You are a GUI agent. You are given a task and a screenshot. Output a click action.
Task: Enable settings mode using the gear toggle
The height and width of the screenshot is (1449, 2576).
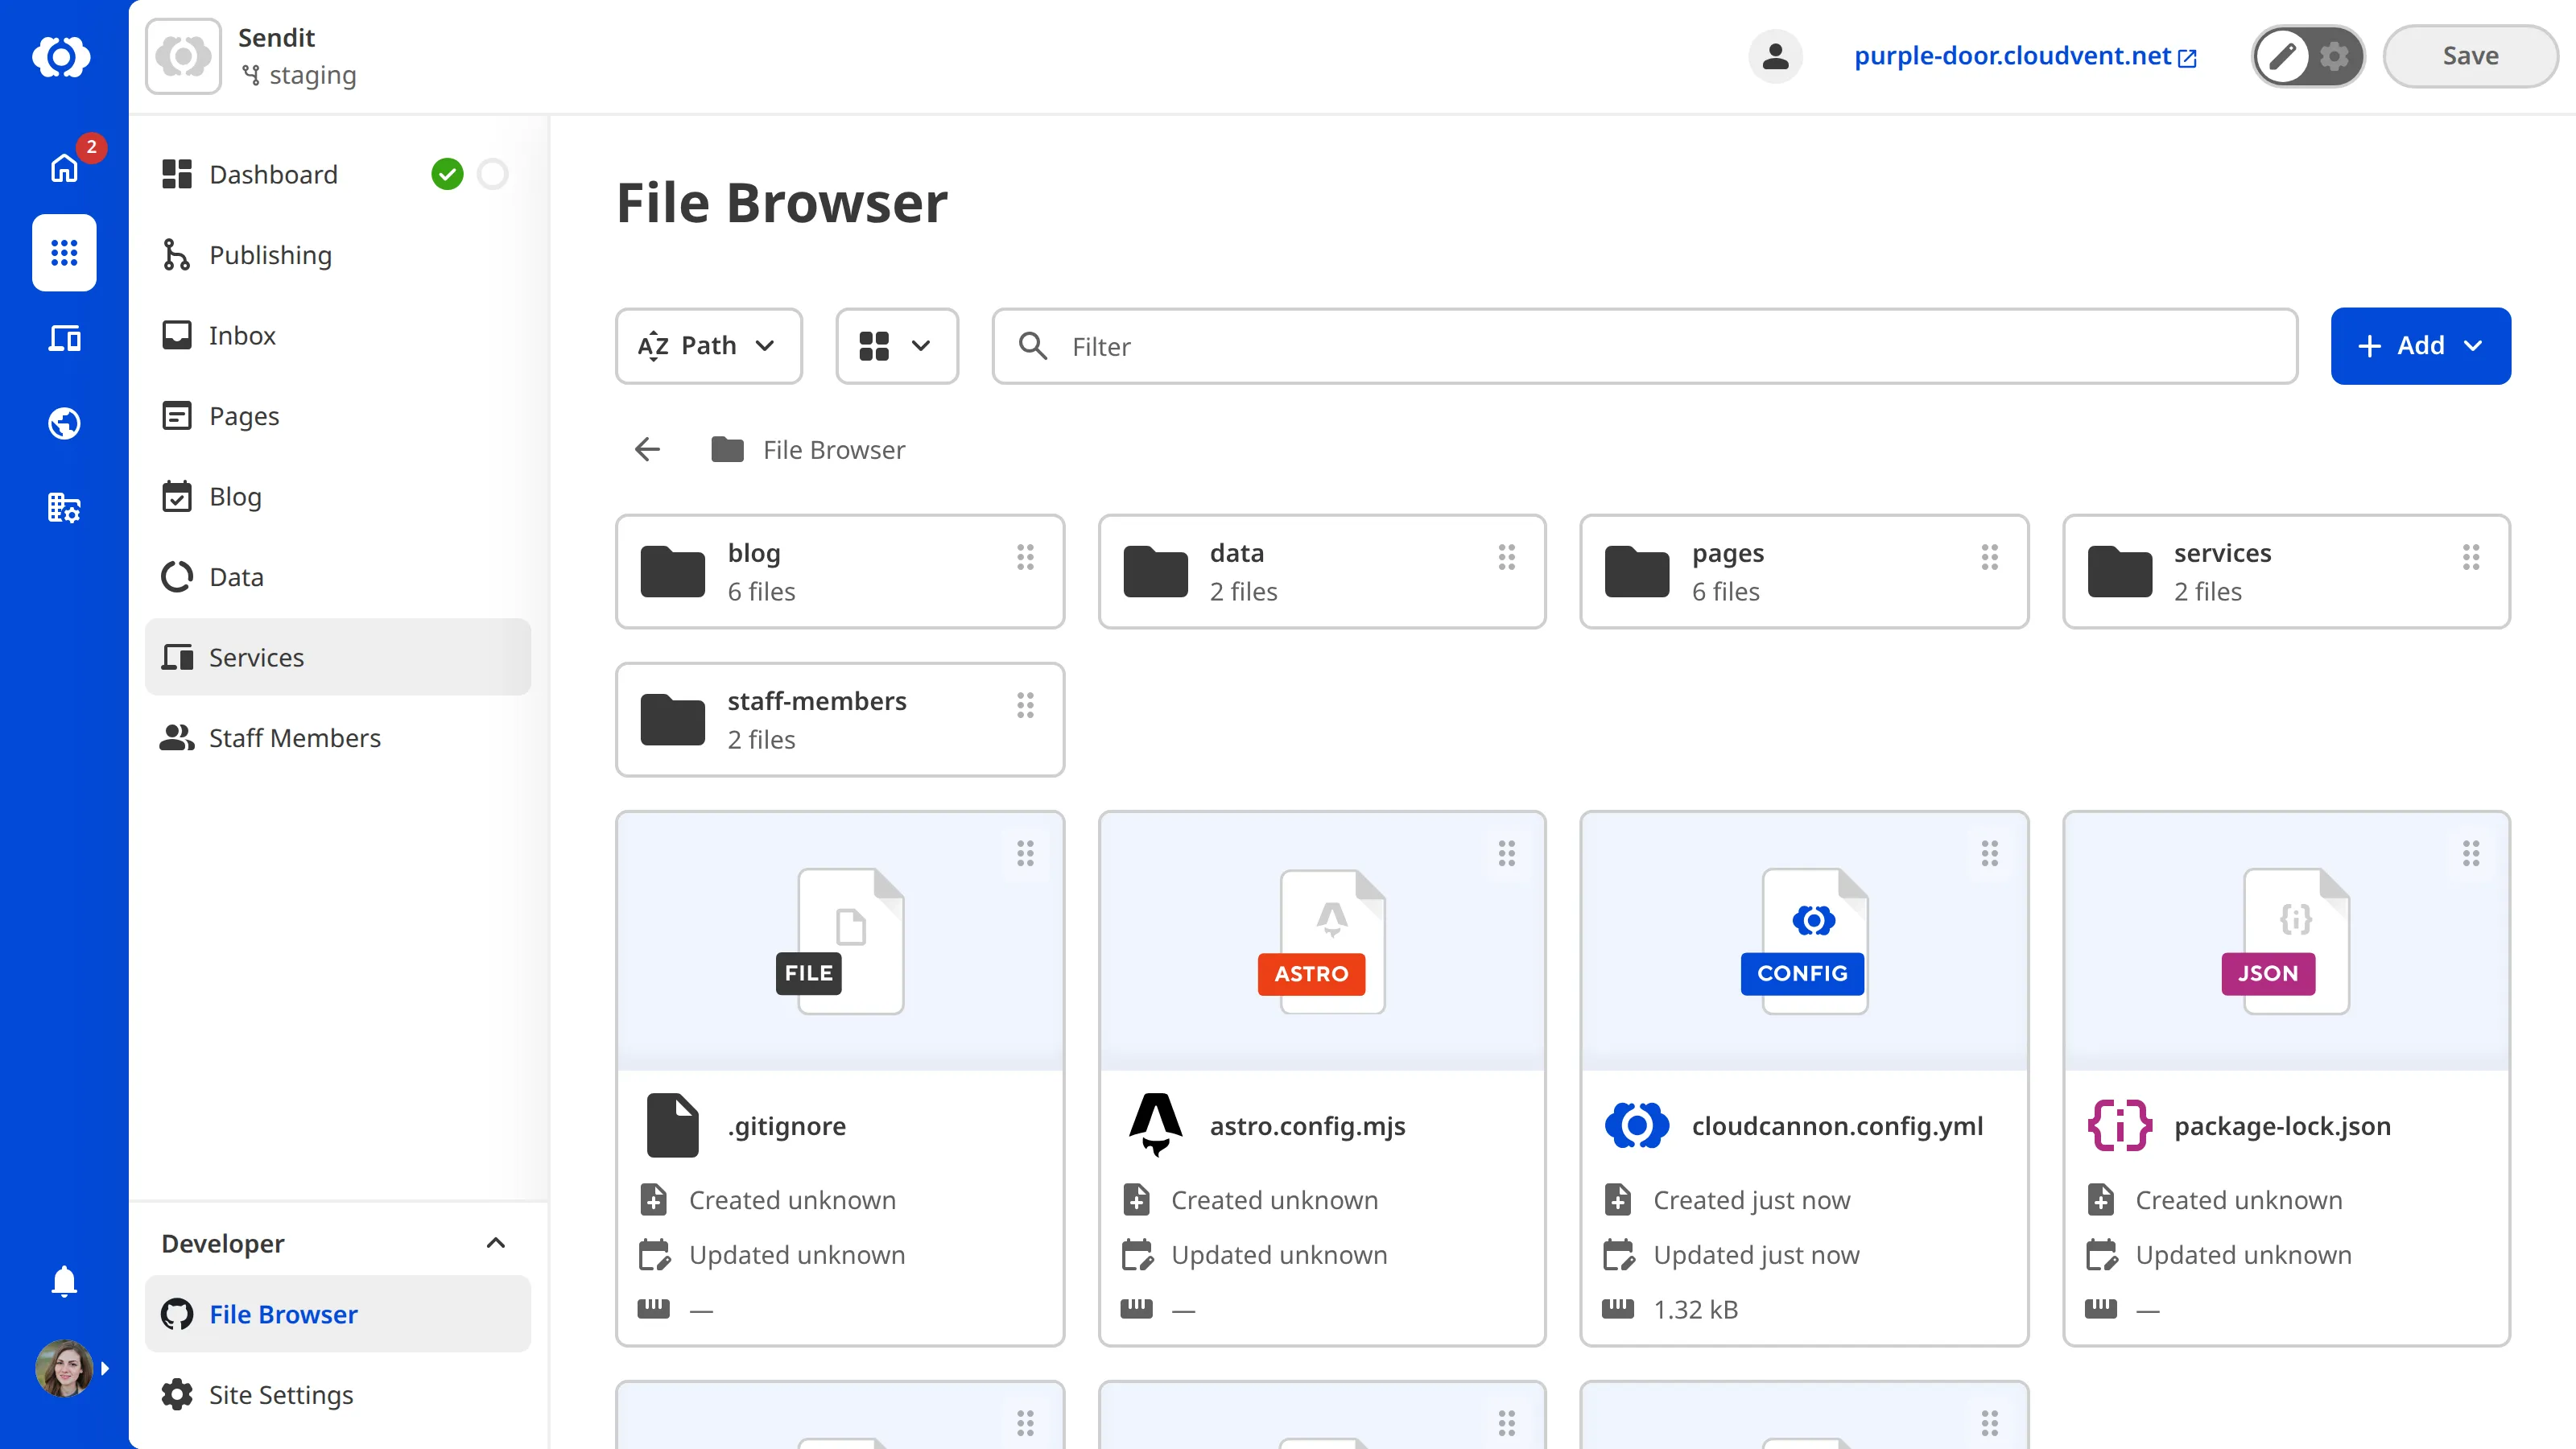coord(2336,56)
